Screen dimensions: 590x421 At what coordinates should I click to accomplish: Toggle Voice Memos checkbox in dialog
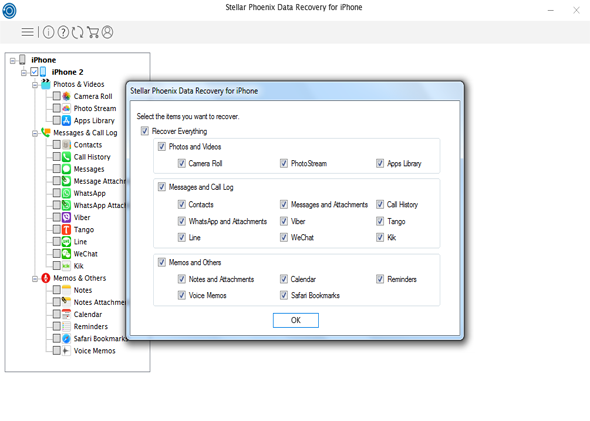(182, 295)
